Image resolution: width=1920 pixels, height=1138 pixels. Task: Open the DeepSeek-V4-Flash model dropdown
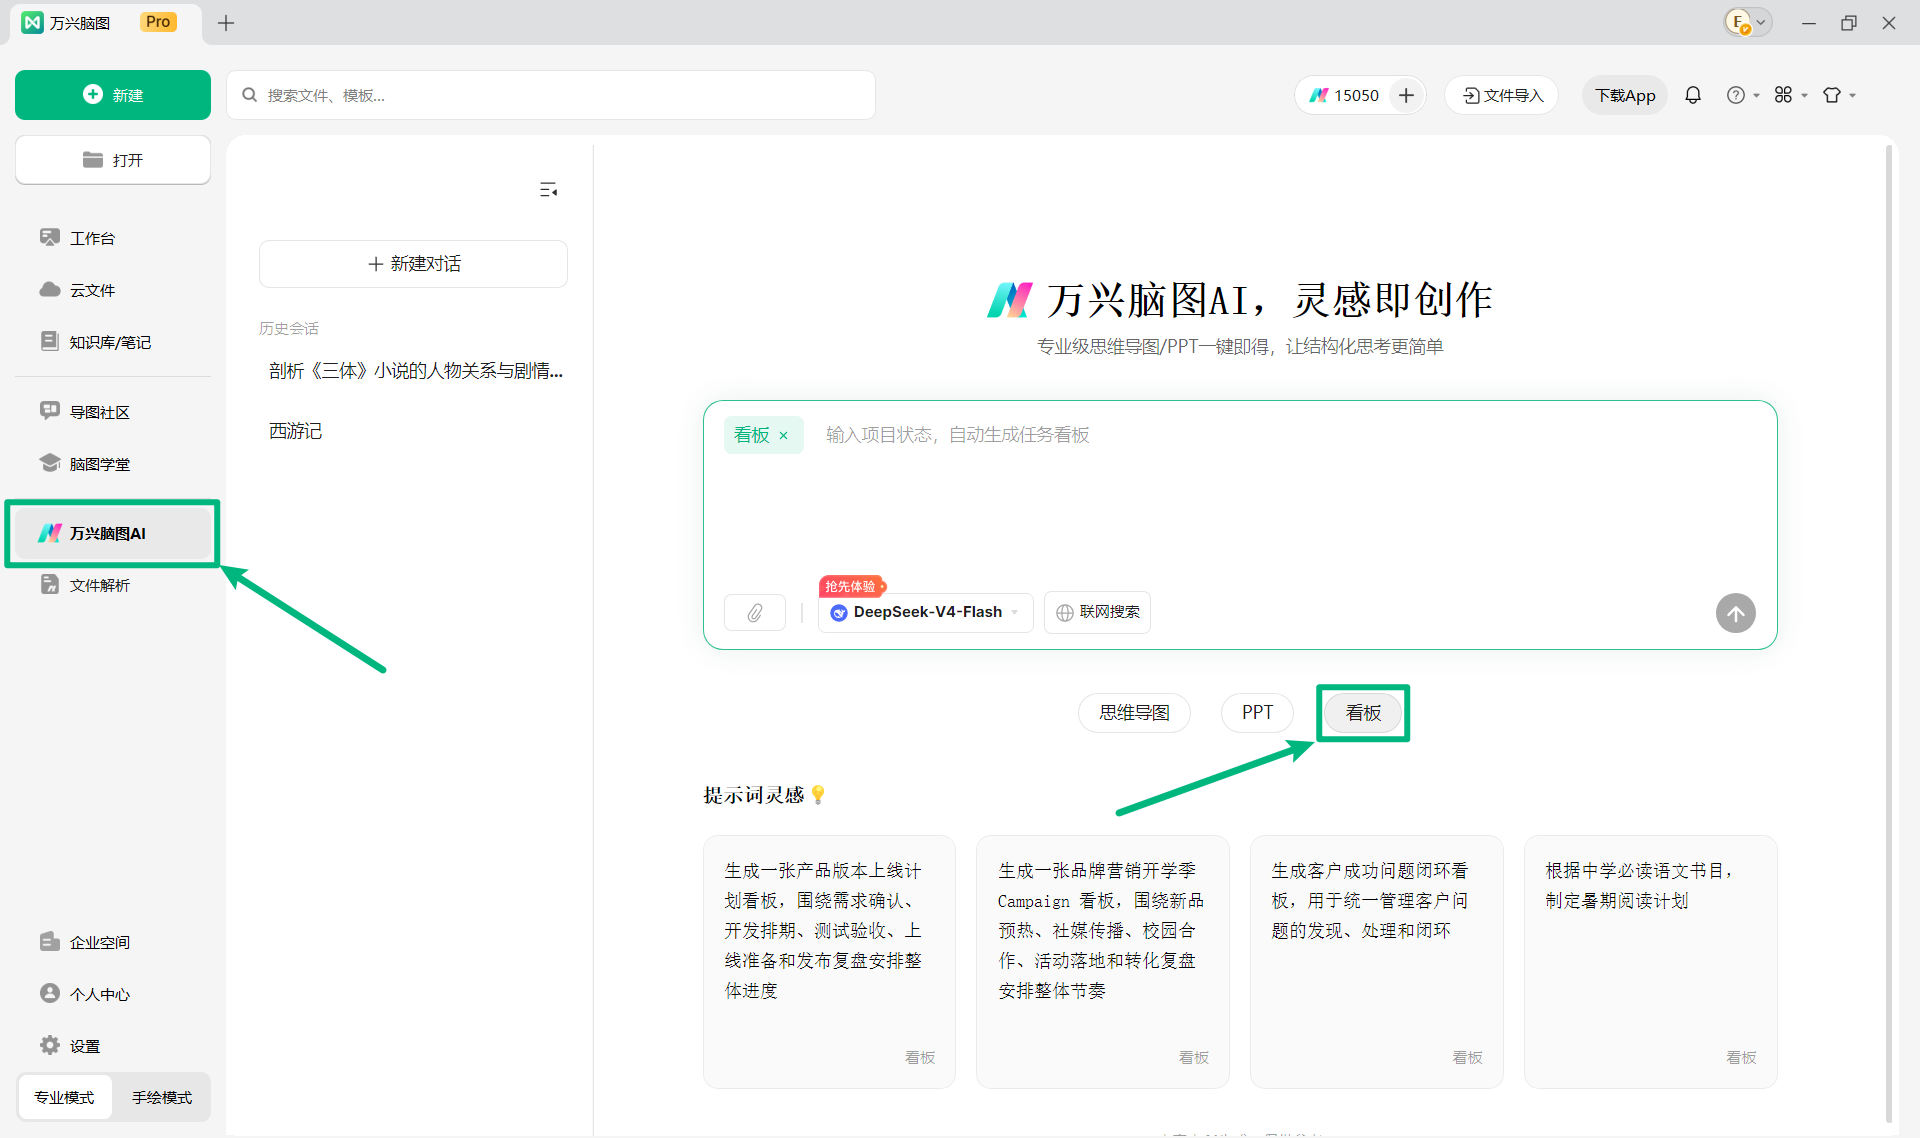(926, 612)
